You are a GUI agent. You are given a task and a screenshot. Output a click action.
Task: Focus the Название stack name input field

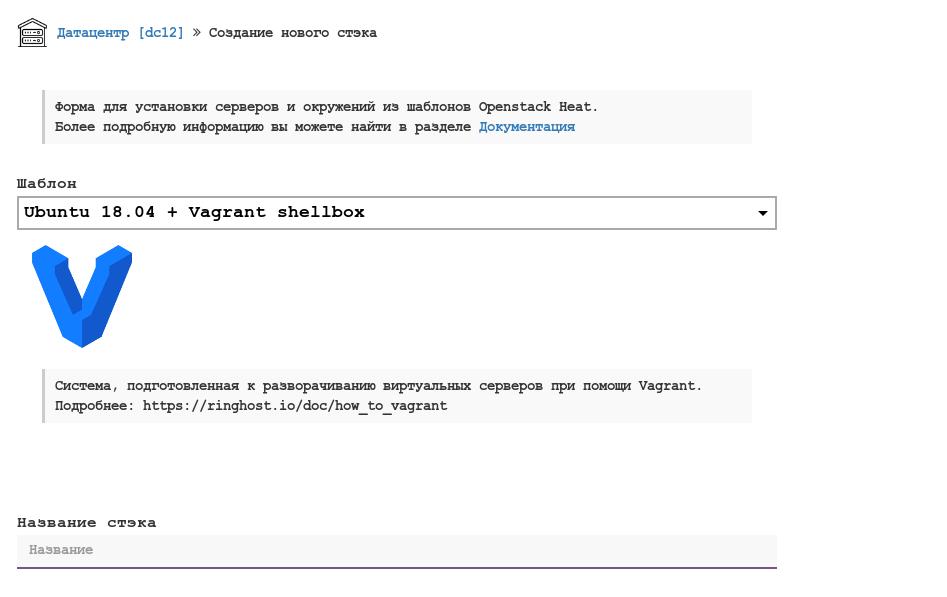(396, 550)
